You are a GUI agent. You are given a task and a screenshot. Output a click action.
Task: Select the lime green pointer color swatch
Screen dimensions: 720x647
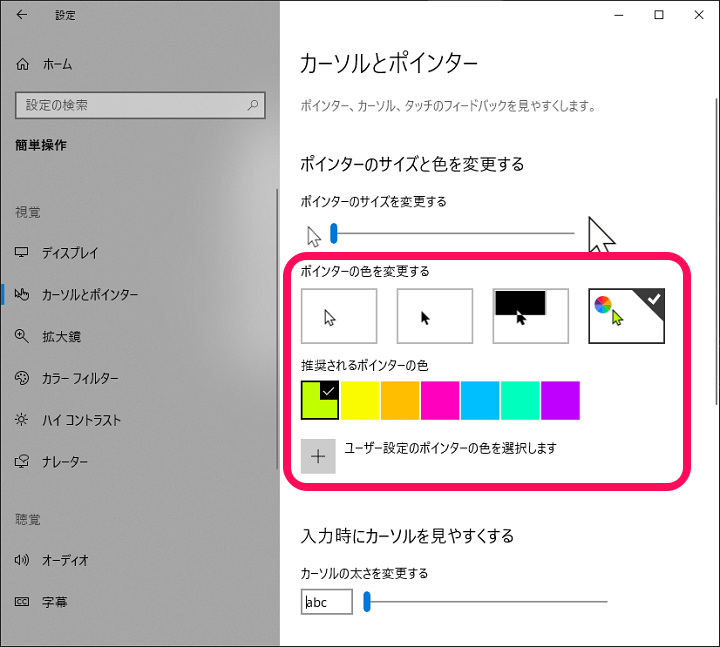(x=320, y=400)
